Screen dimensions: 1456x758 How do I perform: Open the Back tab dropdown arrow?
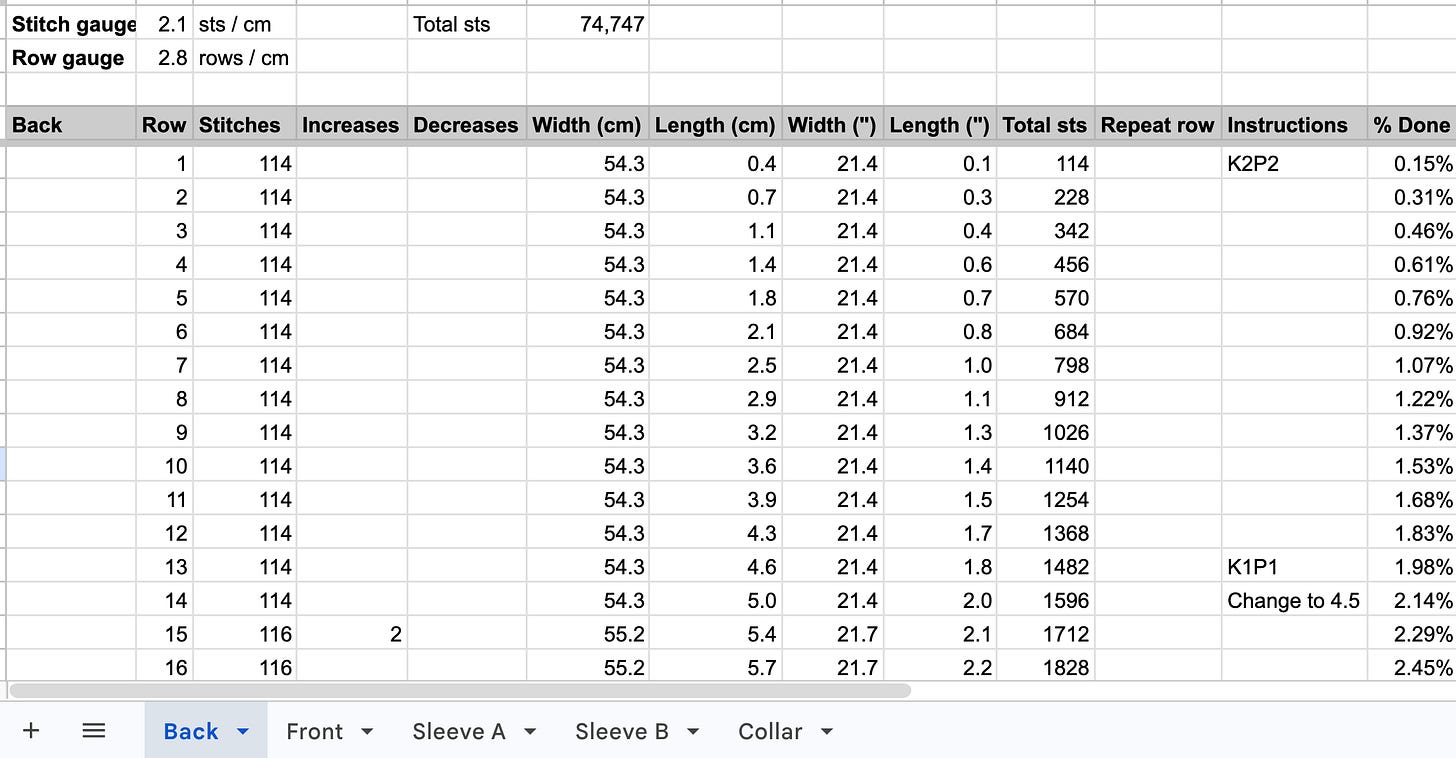click(x=243, y=732)
